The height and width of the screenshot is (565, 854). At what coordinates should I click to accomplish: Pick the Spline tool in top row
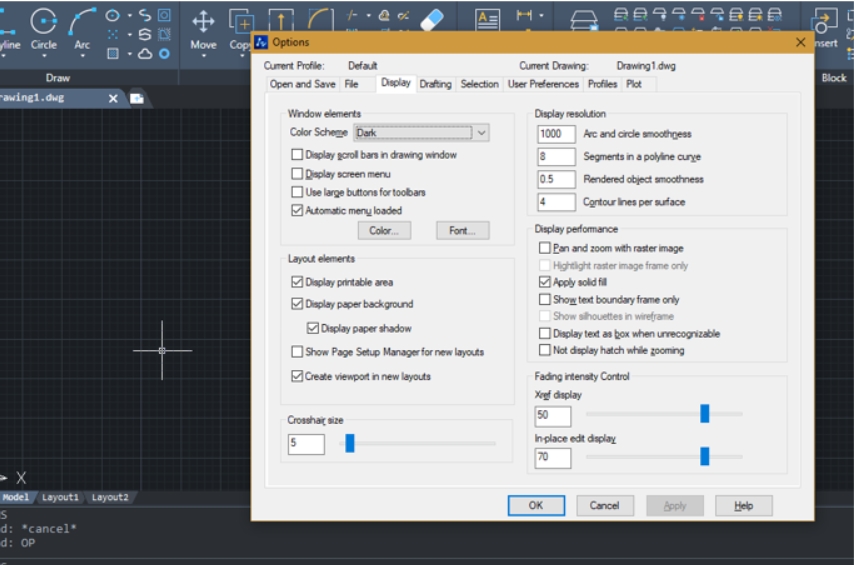[144, 15]
